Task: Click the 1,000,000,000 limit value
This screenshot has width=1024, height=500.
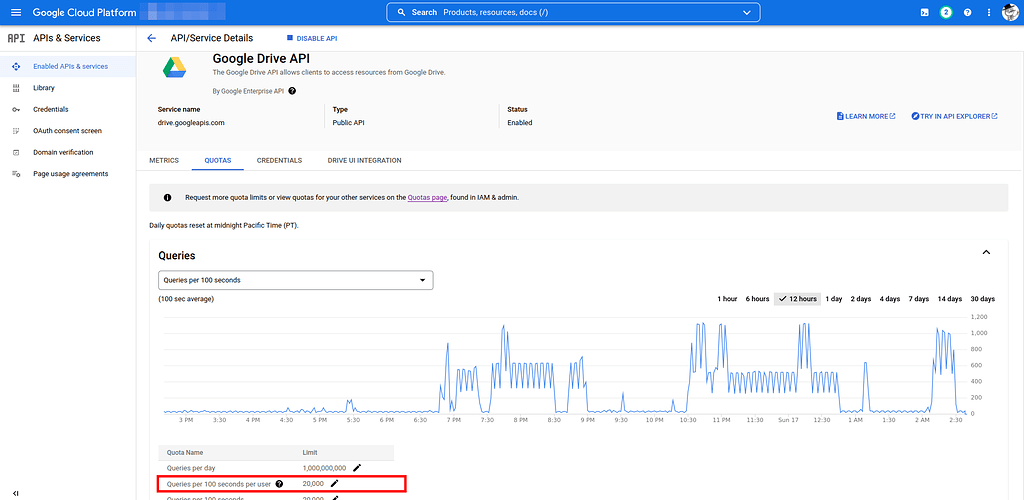Action: [325, 468]
